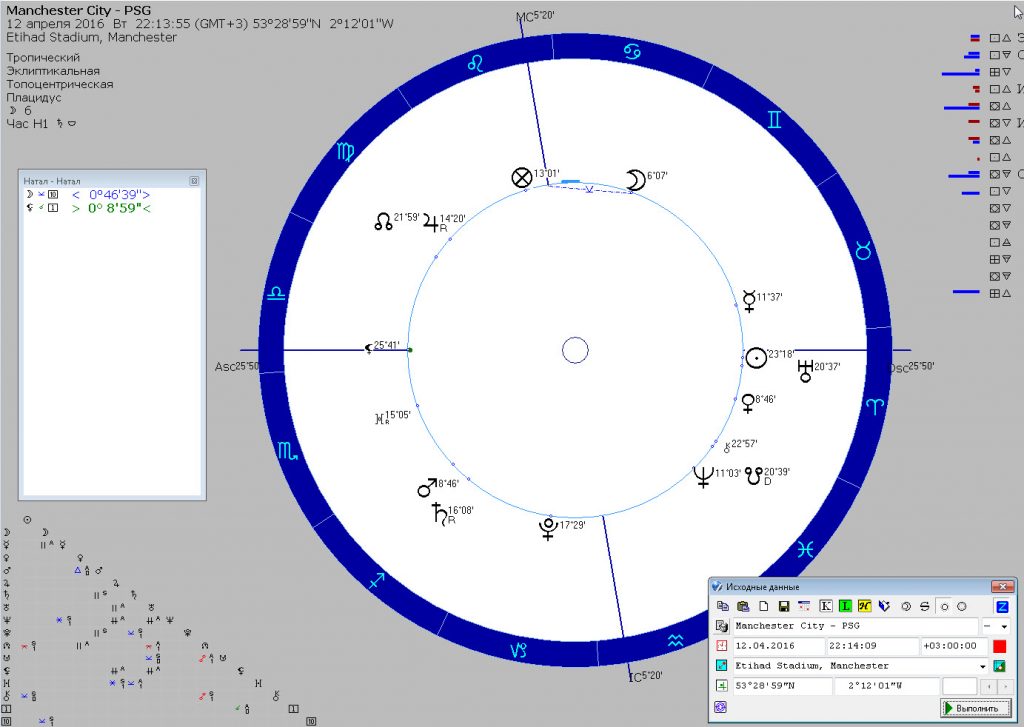This screenshot has width=1024, height=727.
Task: Click the floppy disk save icon
Action: click(783, 607)
